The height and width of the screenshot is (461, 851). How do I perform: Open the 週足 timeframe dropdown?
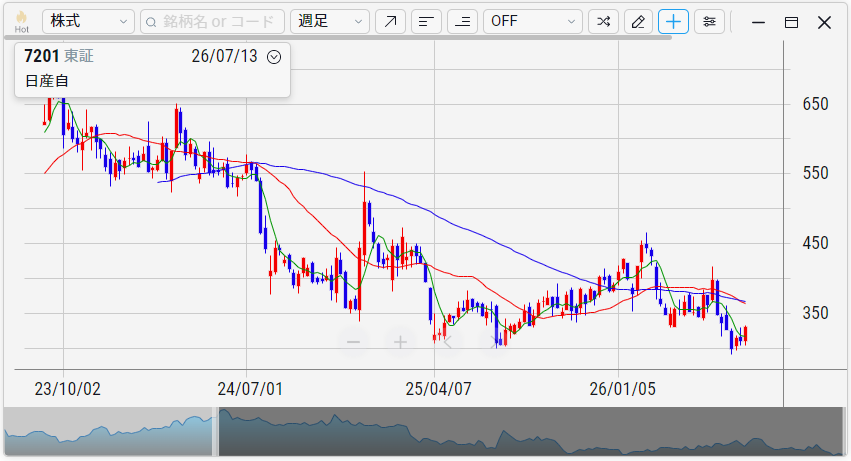pyautogui.click(x=330, y=22)
